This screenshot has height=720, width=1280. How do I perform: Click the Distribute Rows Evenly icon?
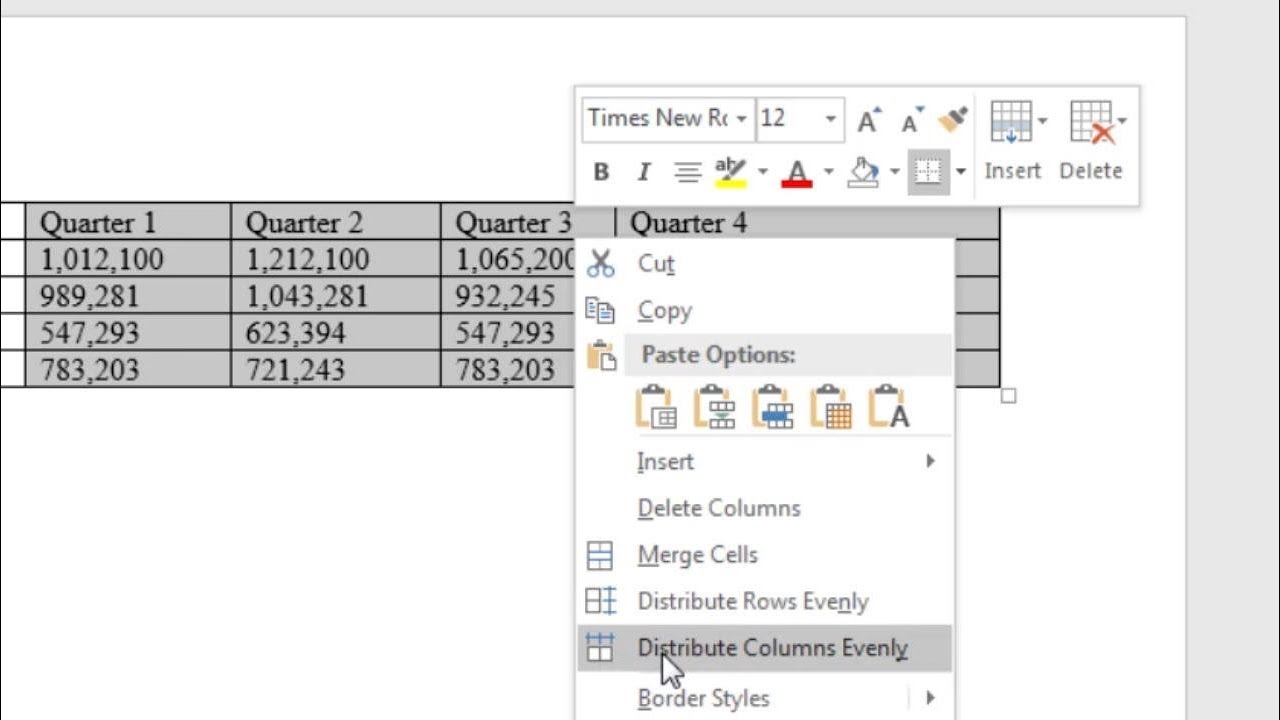601,601
